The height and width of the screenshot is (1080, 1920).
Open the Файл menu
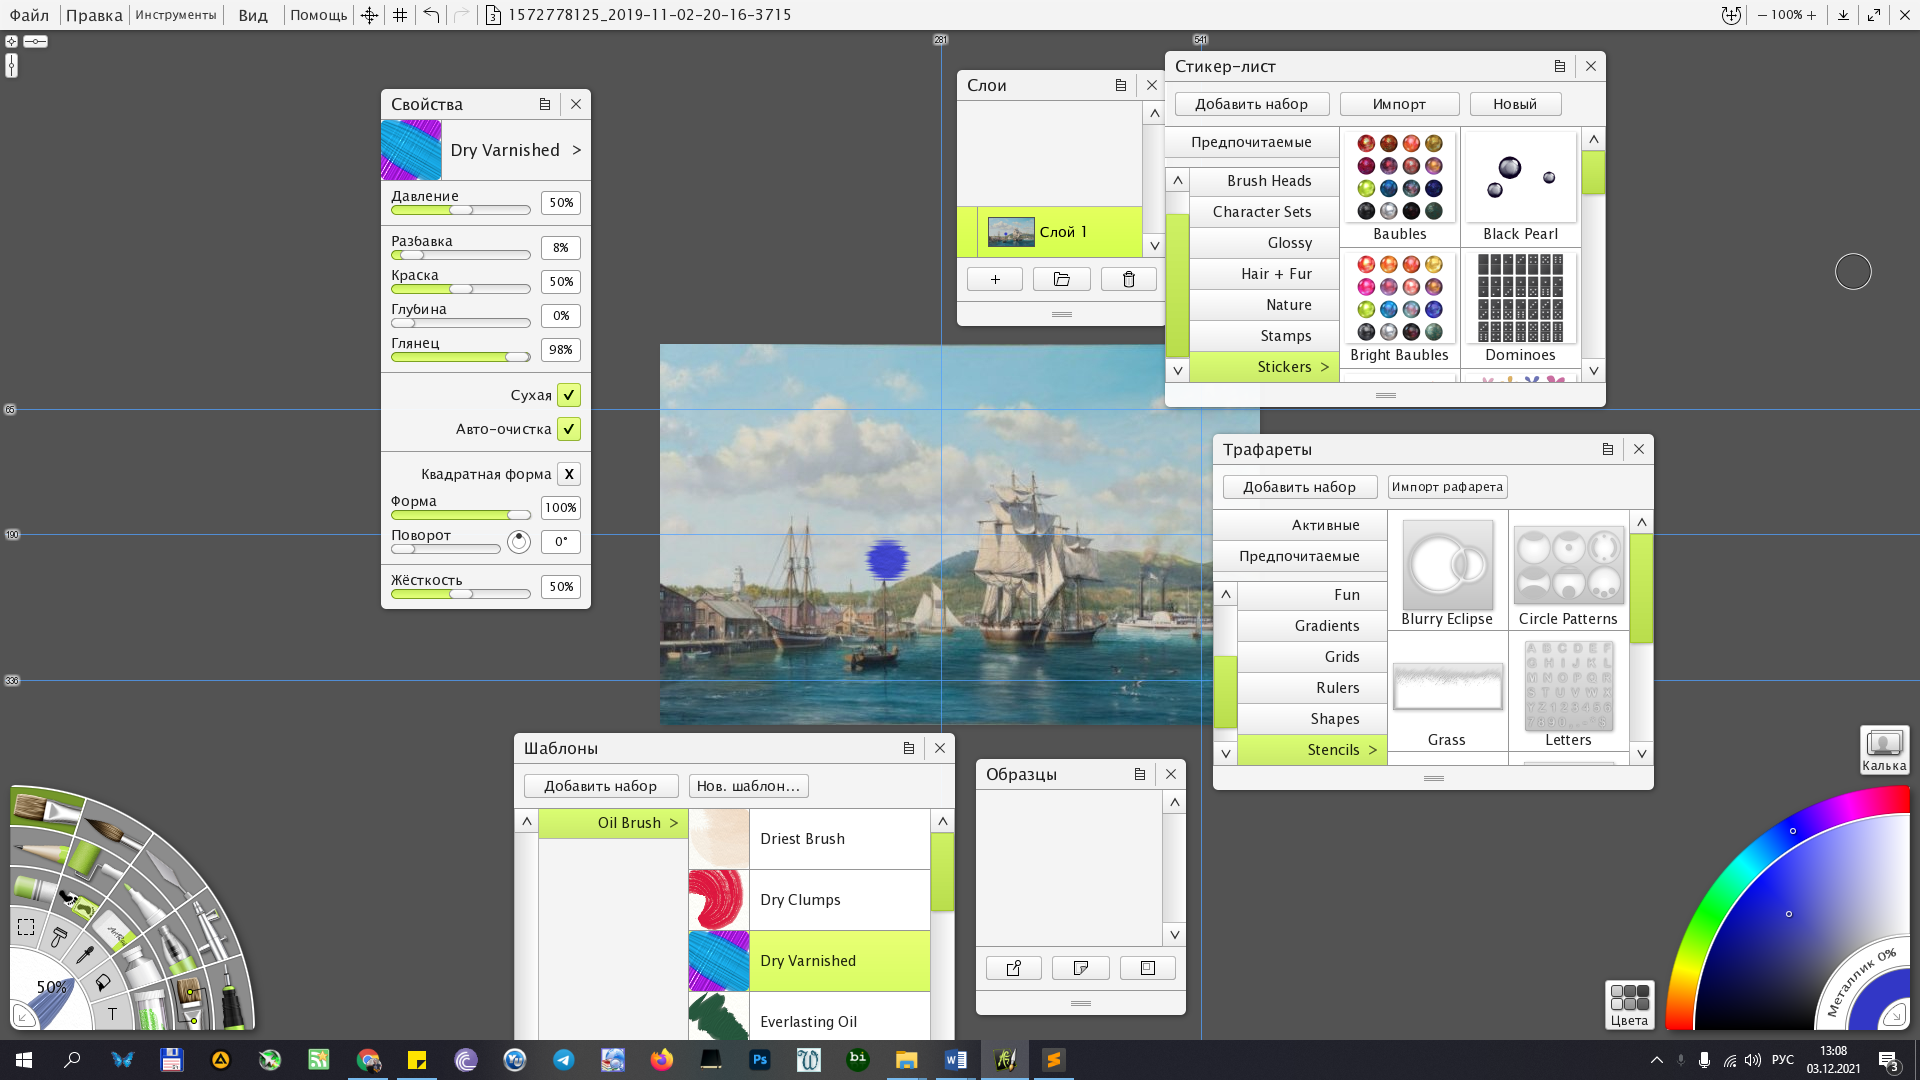tap(29, 15)
